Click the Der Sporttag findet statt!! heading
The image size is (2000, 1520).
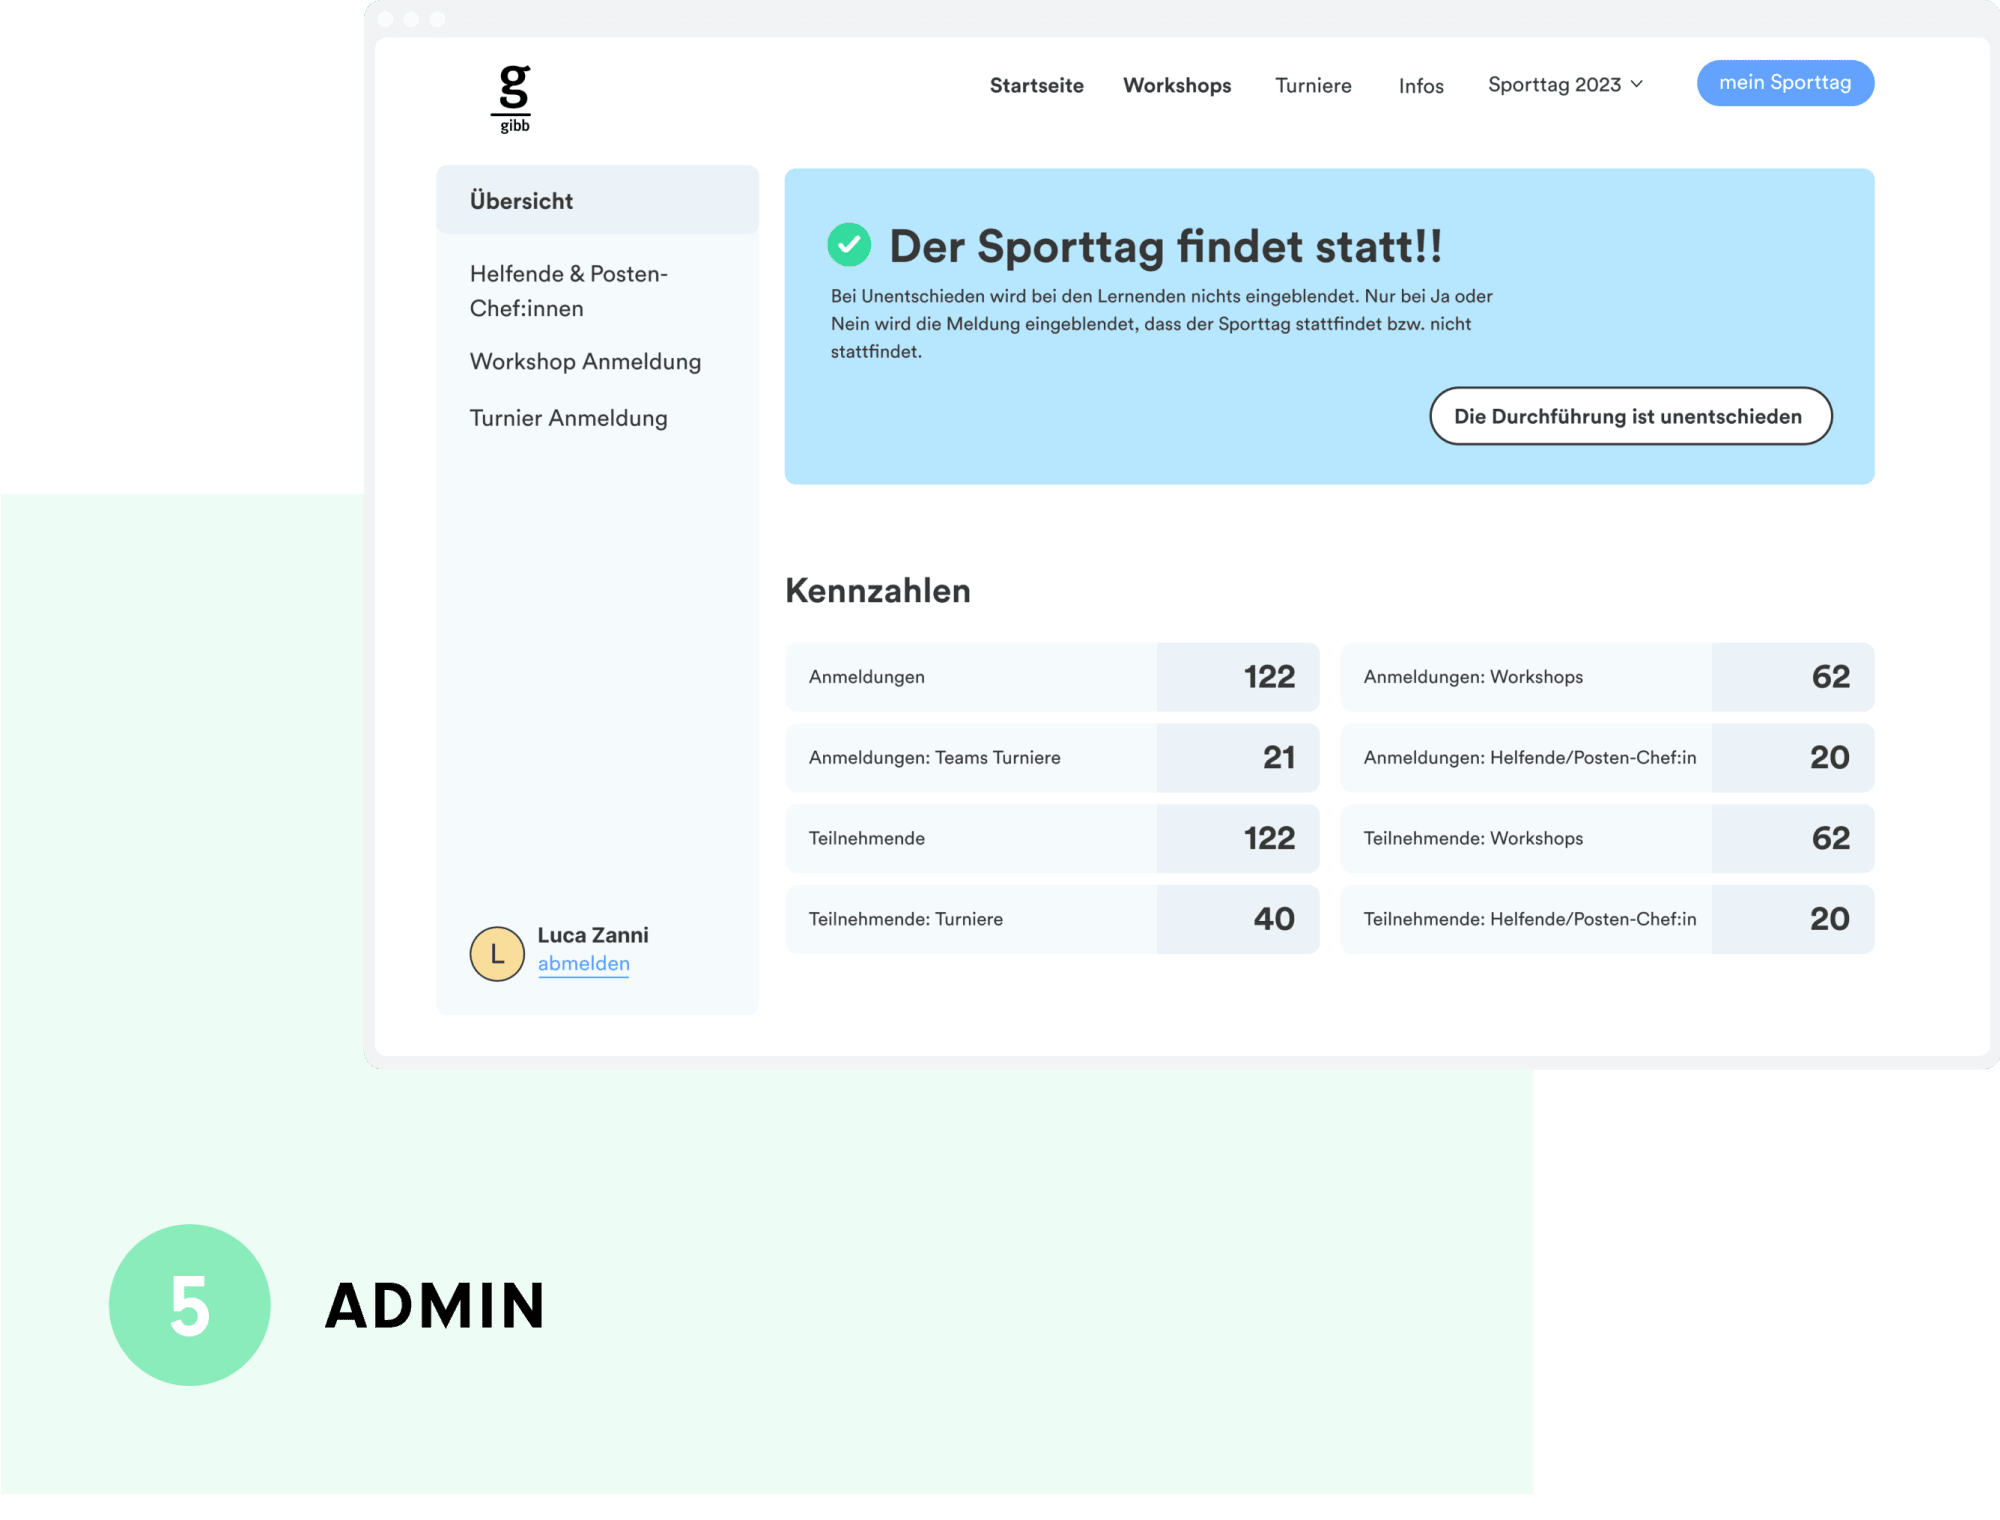1165,246
